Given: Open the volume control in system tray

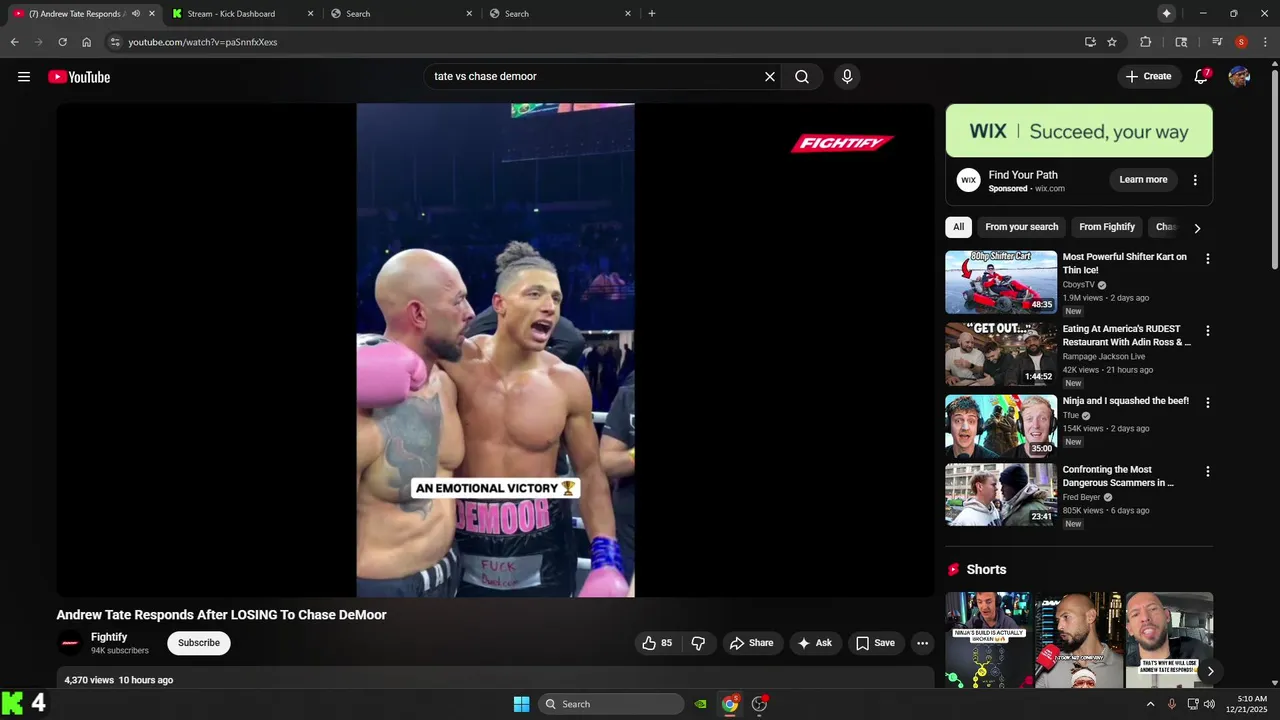Looking at the screenshot, I should 1209,704.
